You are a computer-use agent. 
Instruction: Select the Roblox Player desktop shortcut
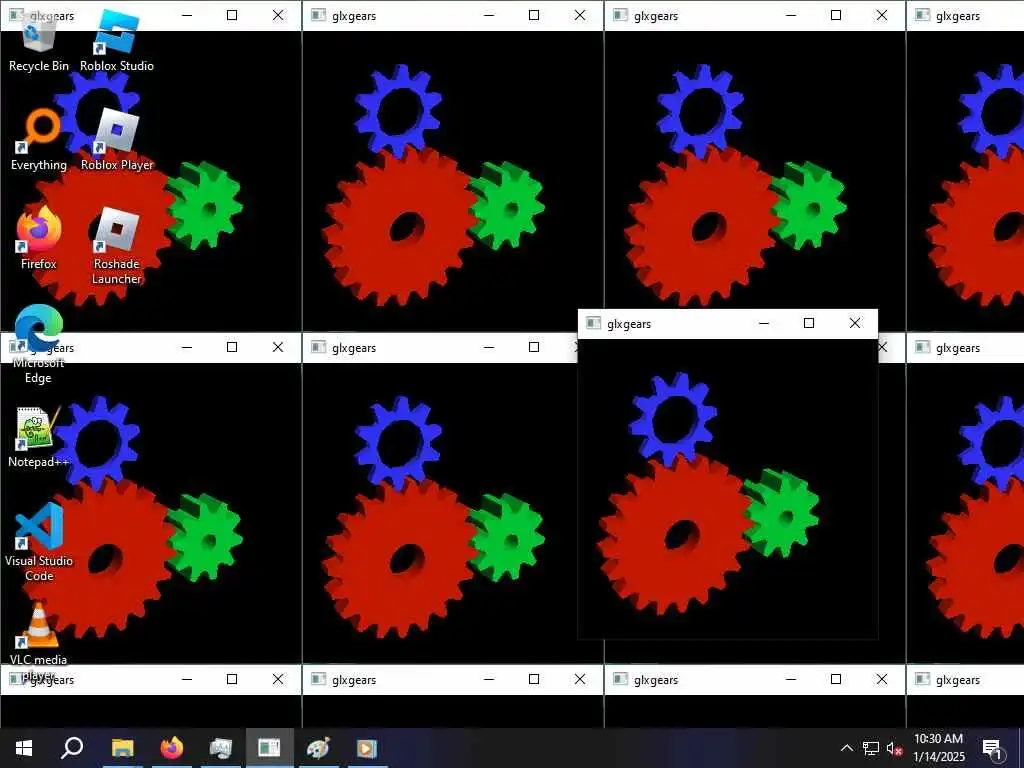click(117, 140)
